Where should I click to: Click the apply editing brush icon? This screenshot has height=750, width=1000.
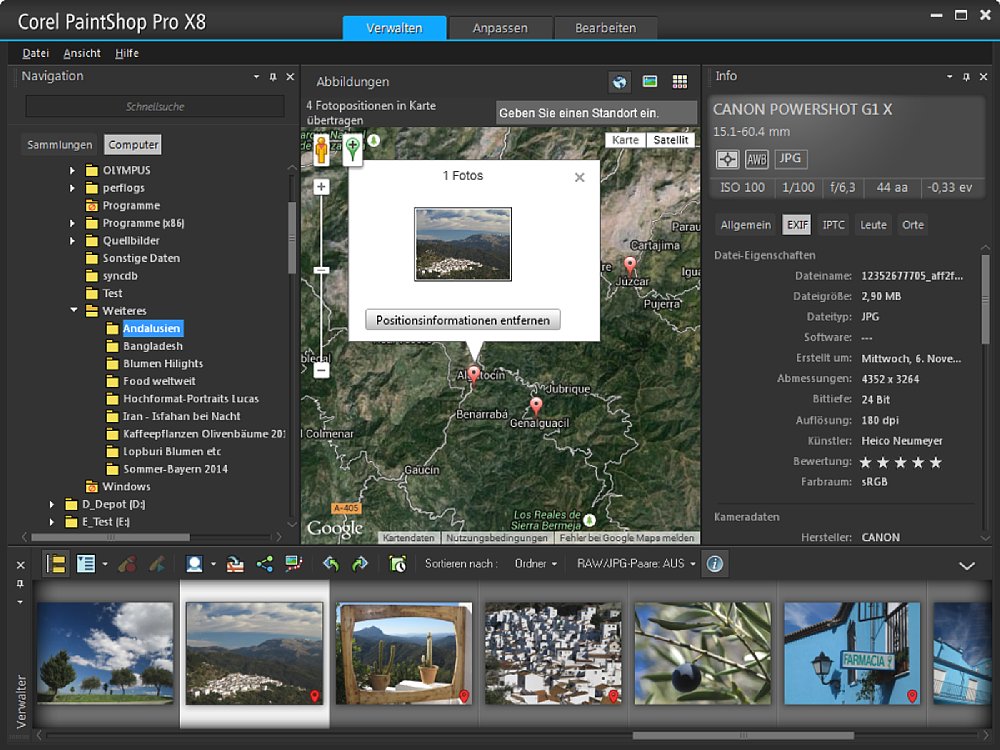click(x=157, y=564)
